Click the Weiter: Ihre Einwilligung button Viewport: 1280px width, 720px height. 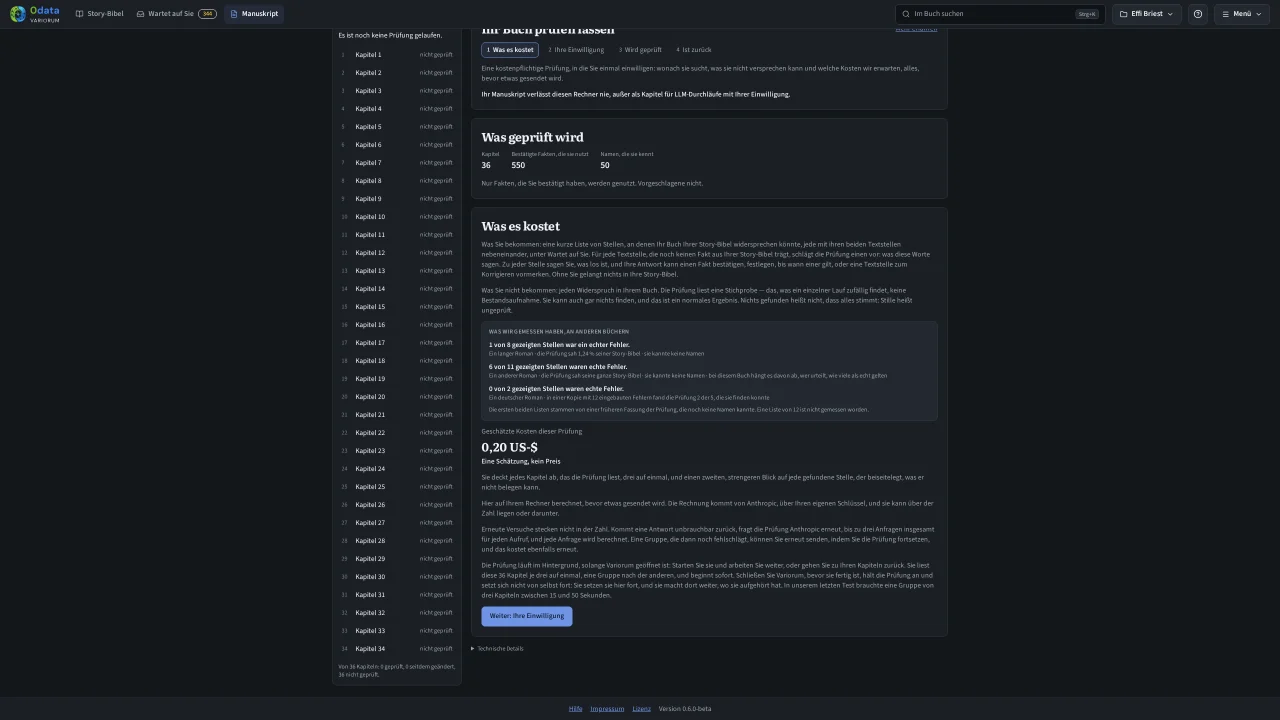click(527, 616)
